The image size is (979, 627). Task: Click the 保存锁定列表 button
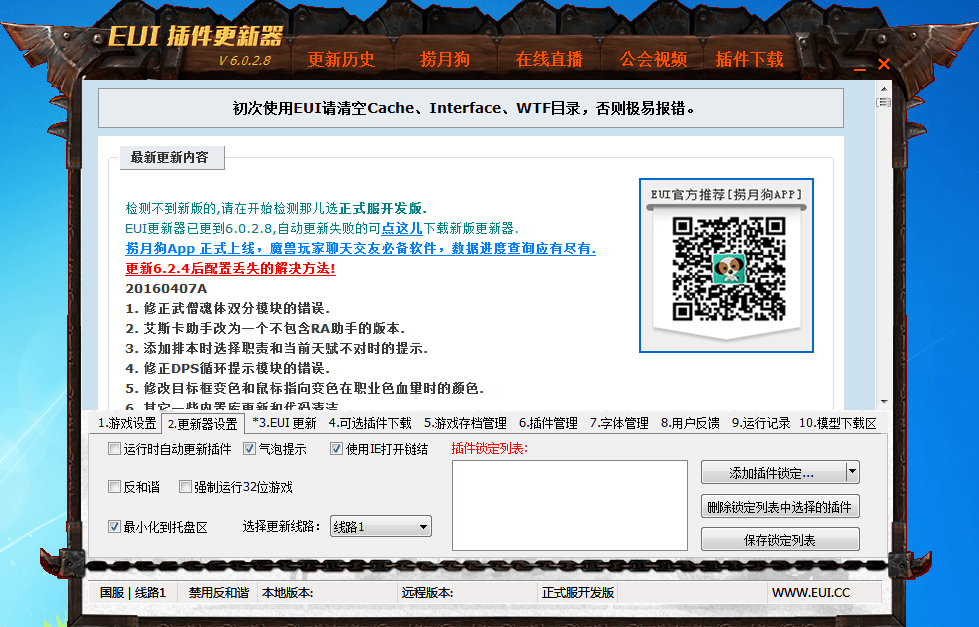(780, 540)
